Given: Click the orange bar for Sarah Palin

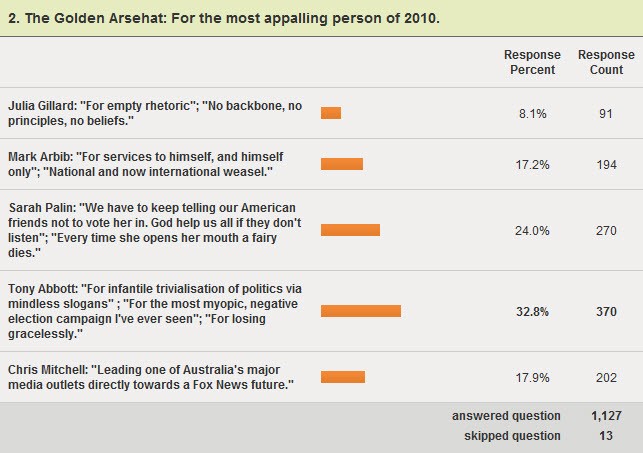Looking at the screenshot, I should point(350,230).
